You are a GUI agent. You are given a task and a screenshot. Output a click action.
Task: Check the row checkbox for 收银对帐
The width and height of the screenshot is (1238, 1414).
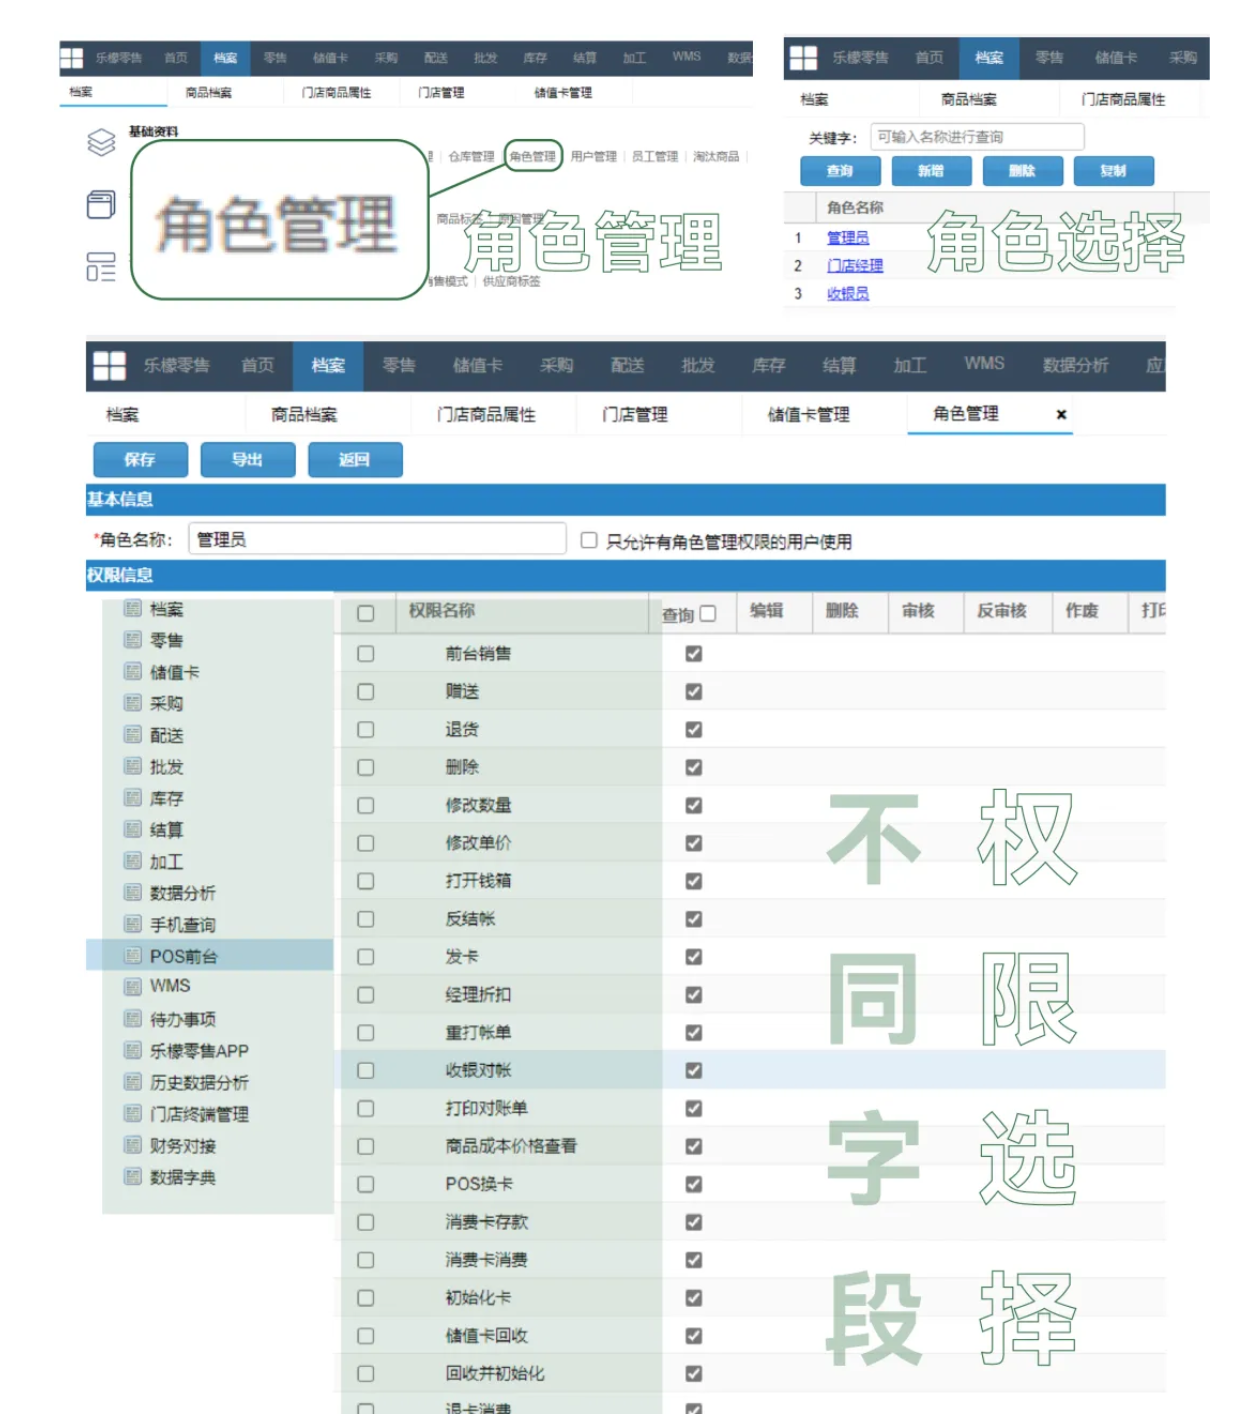[x=366, y=1071]
